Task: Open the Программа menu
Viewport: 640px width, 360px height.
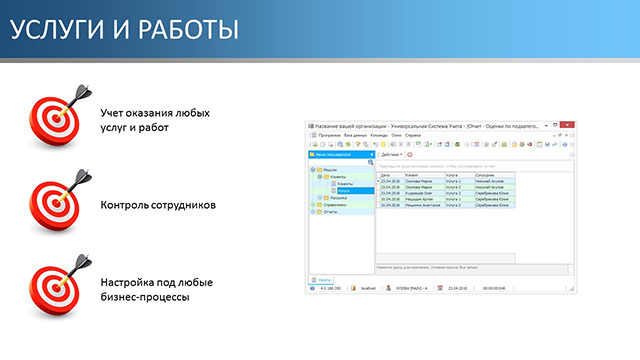Action: point(329,135)
